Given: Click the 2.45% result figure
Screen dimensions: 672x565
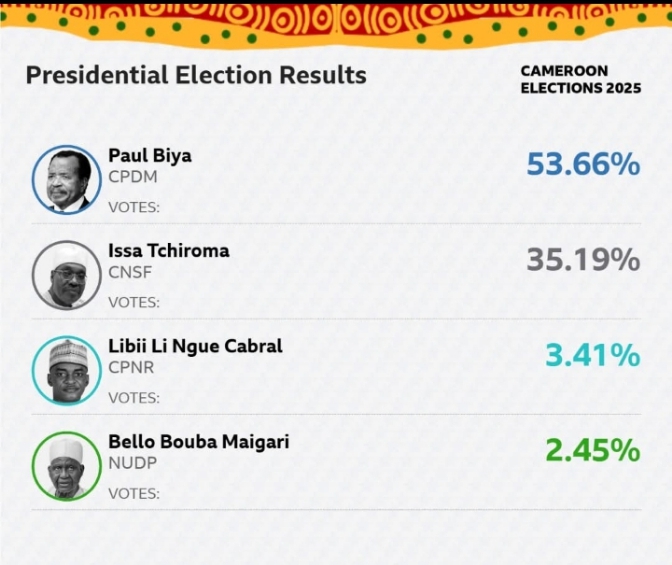Looking at the screenshot, I should pyautogui.click(x=592, y=450).
